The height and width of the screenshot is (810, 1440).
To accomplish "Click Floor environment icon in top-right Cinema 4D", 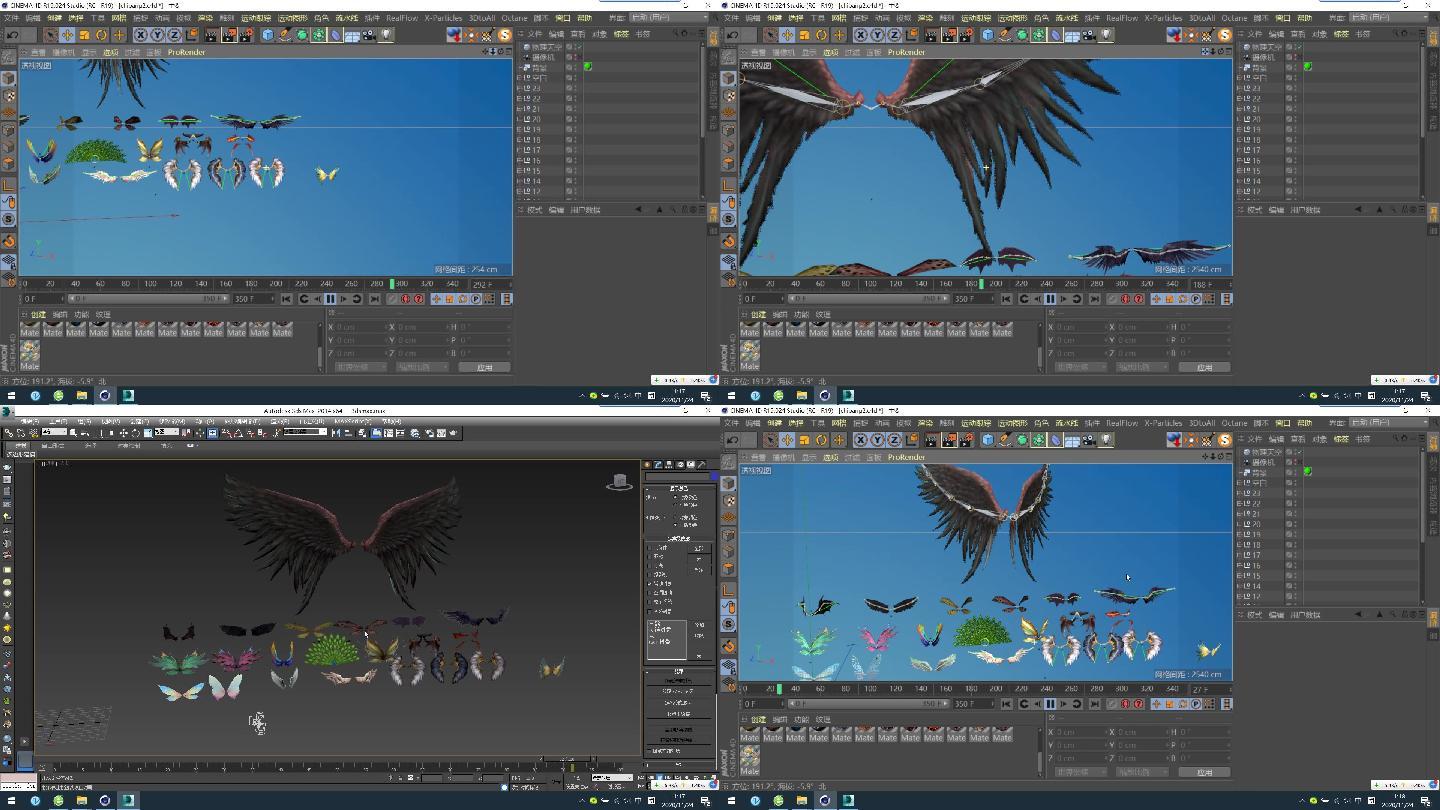I will (x=1072, y=35).
